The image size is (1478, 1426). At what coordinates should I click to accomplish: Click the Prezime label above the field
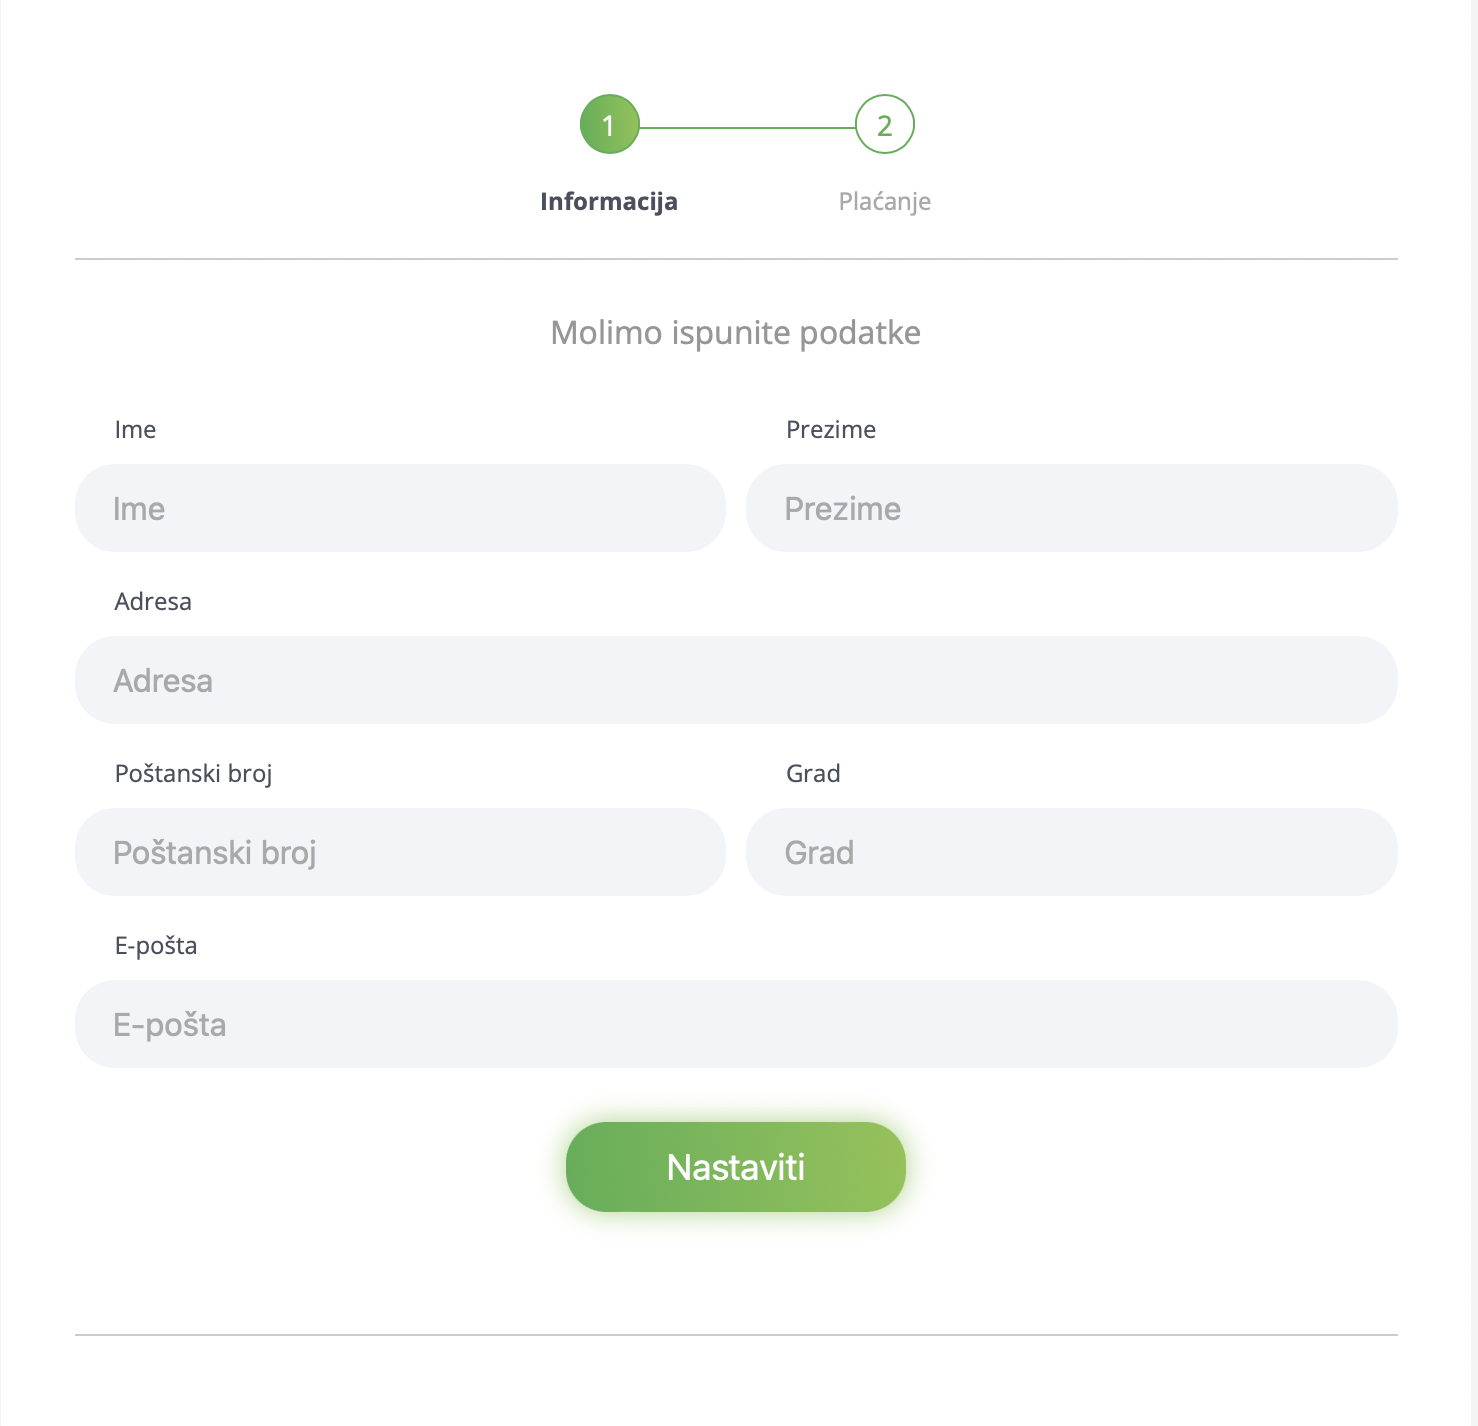tap(830, 430)
